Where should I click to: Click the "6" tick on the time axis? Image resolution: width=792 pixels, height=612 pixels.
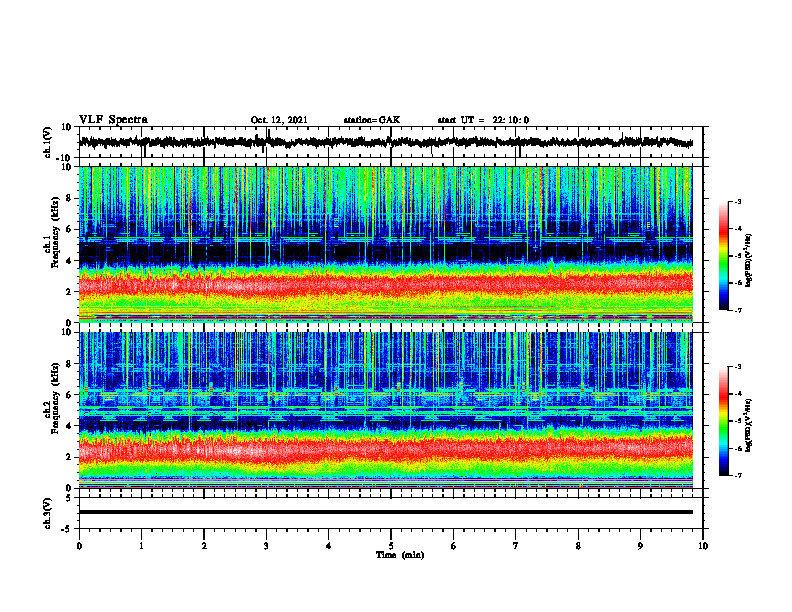point(453,546)
